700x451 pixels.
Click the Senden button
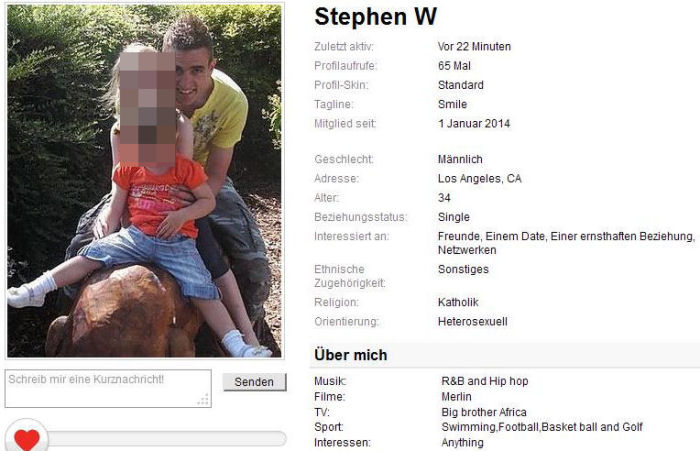254,382
